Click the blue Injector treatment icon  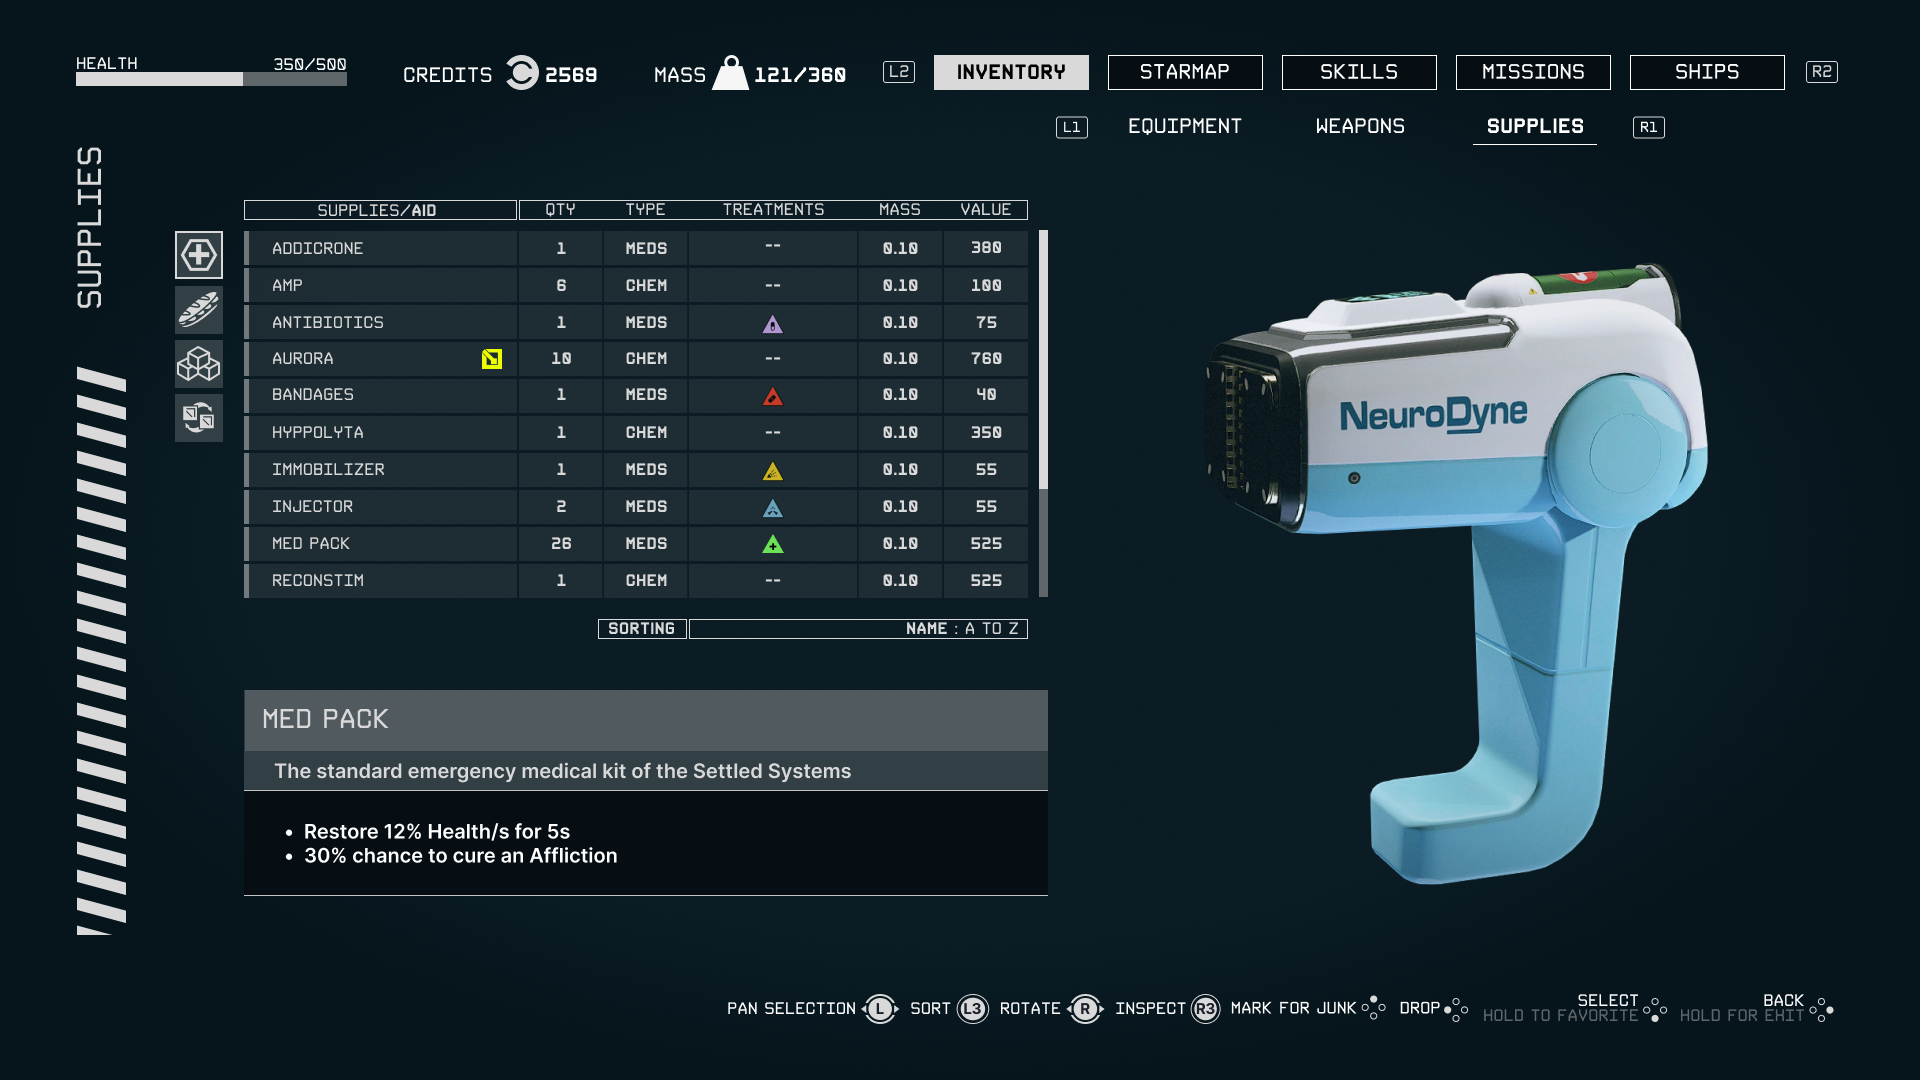(773, 508)
